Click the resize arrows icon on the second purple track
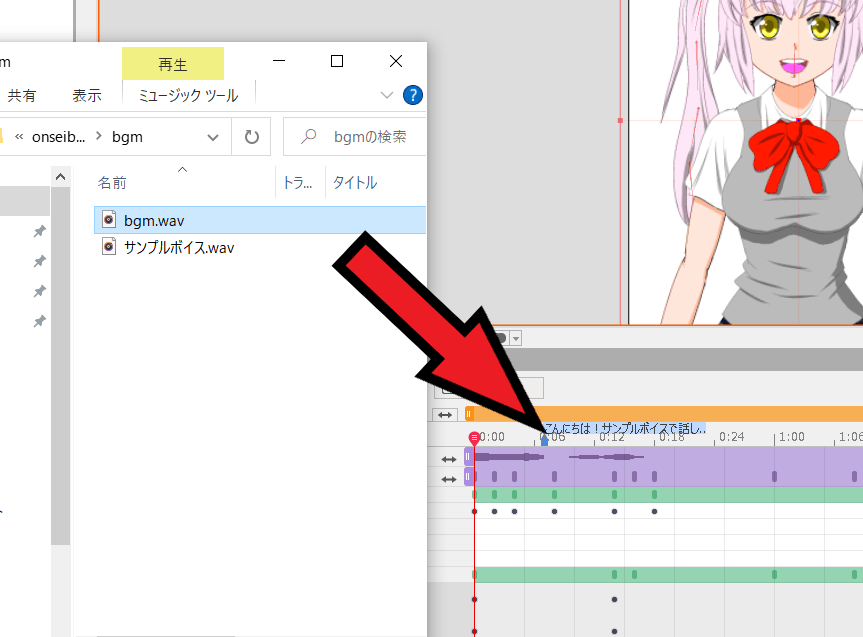 point(447,478)
